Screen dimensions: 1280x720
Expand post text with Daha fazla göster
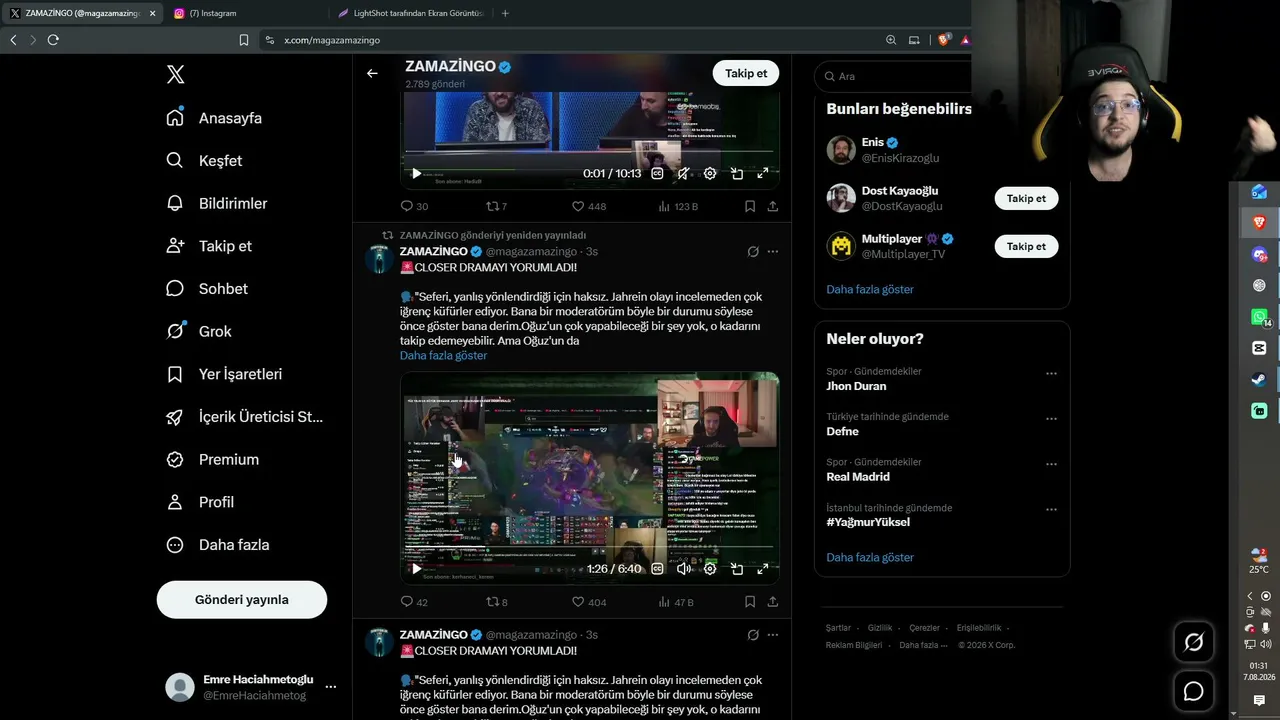(443, 355)
